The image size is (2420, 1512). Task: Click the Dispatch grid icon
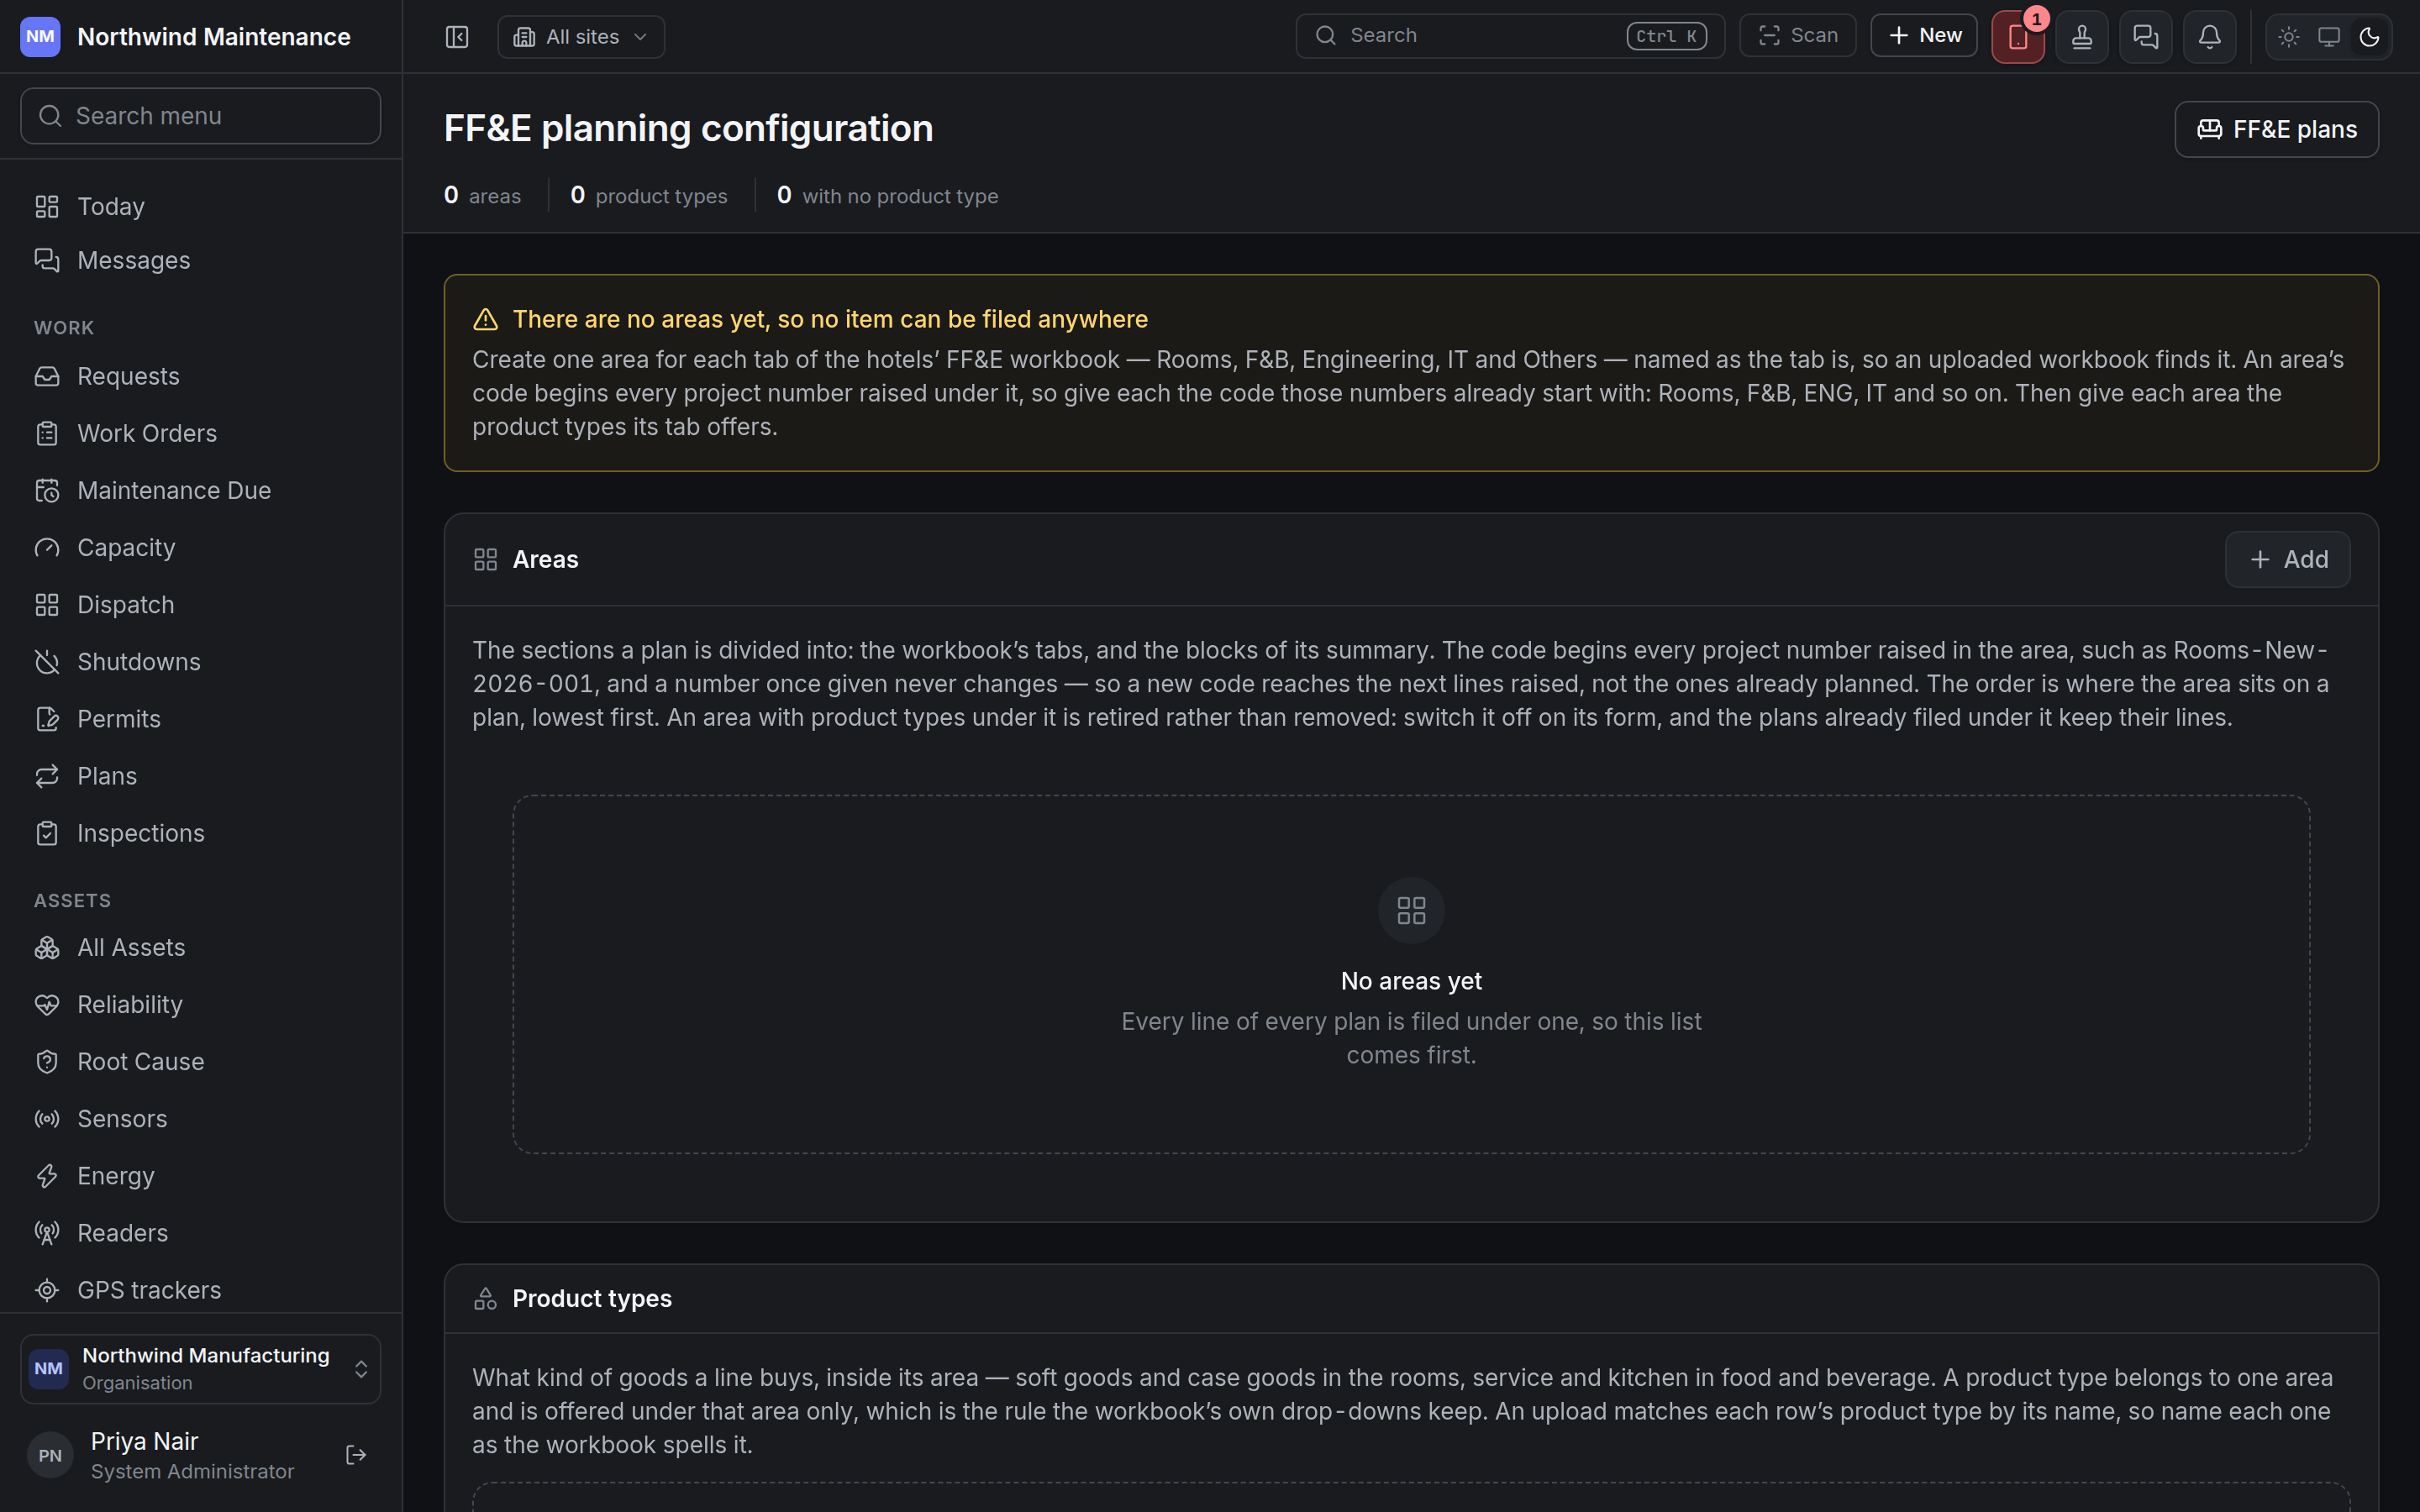point(47,605)
